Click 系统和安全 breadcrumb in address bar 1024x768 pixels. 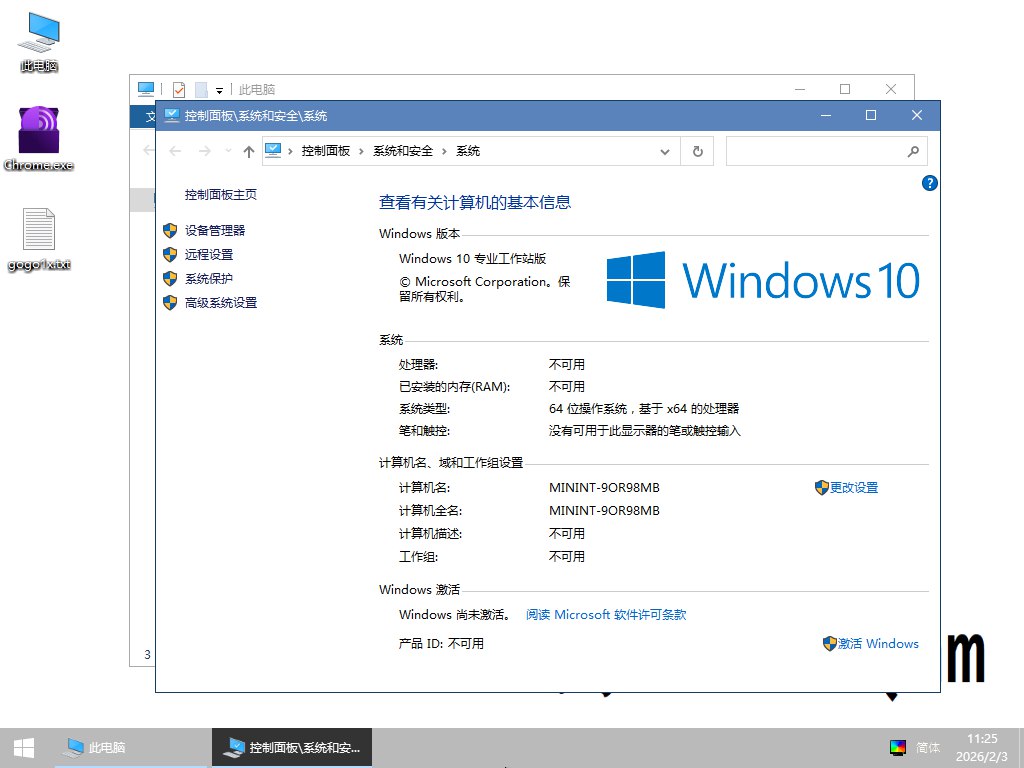pos(403,151)
